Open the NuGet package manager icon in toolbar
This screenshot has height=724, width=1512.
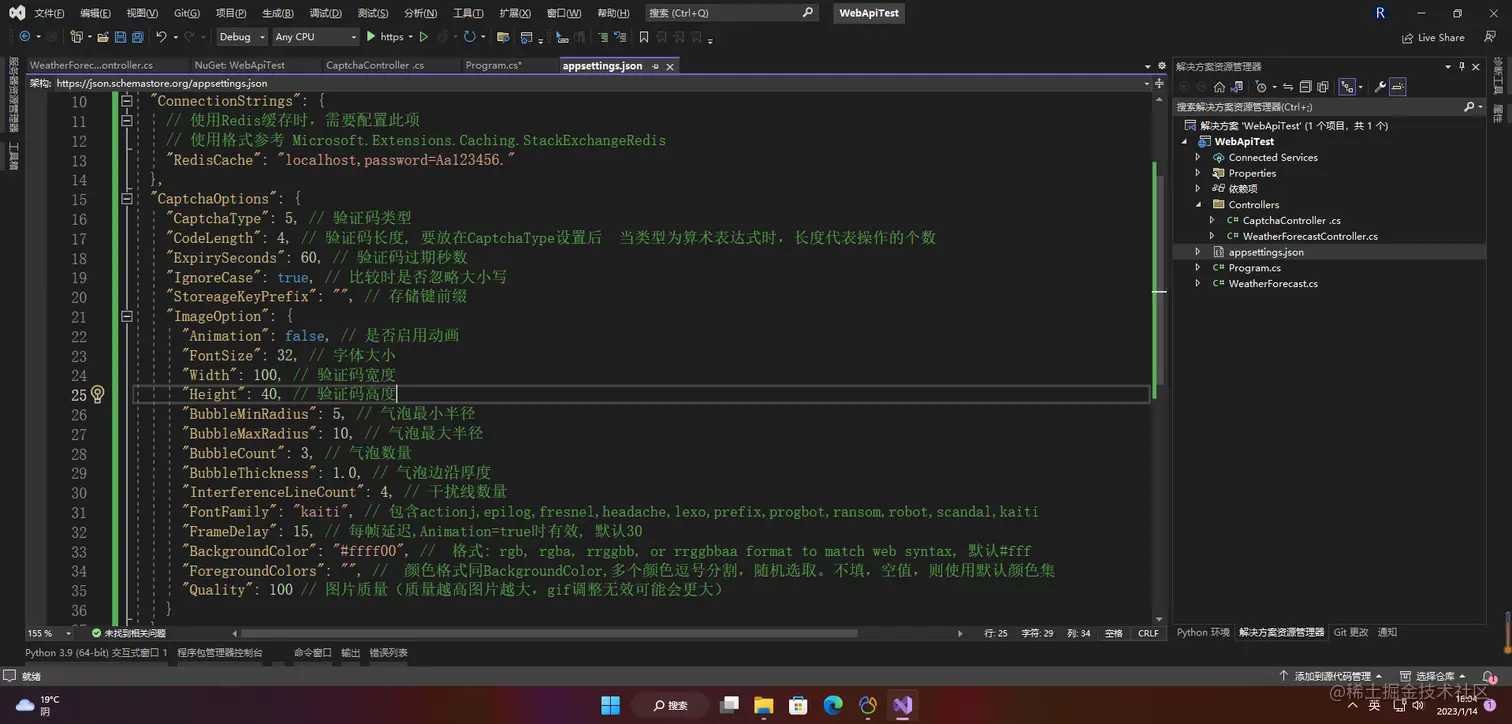pos(501,37)
